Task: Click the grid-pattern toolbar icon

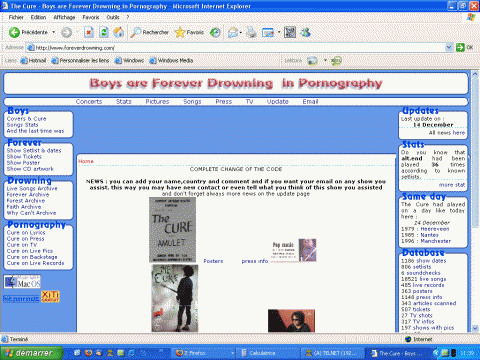Action: (290, 32)
